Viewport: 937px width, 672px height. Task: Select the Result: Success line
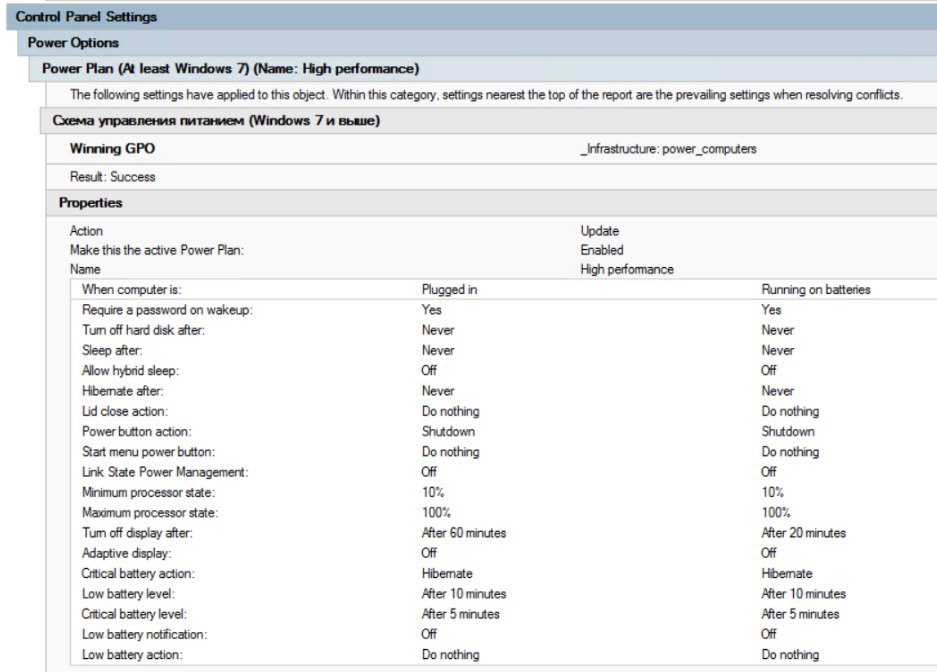point(112,177)
